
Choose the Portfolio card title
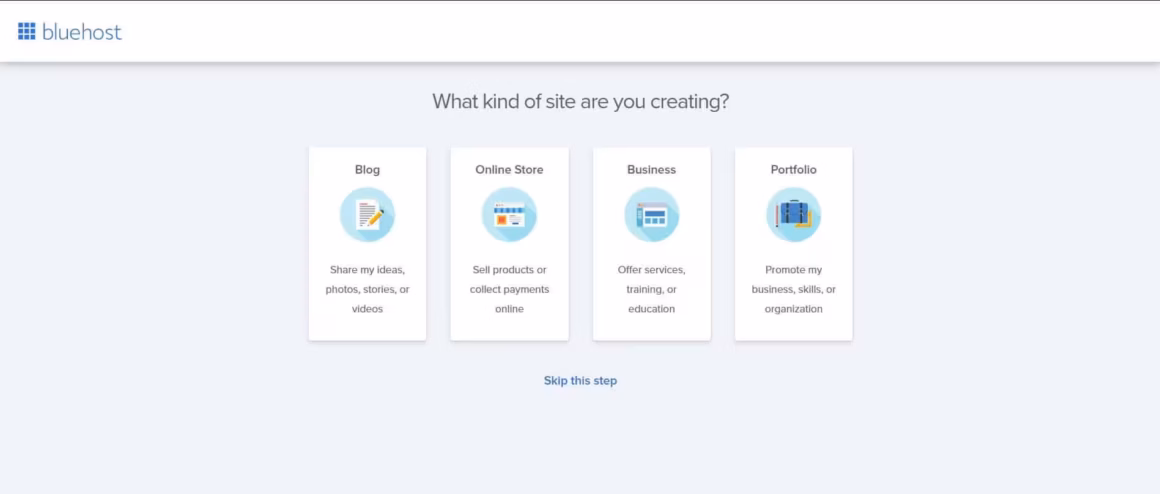coord(794,169)
